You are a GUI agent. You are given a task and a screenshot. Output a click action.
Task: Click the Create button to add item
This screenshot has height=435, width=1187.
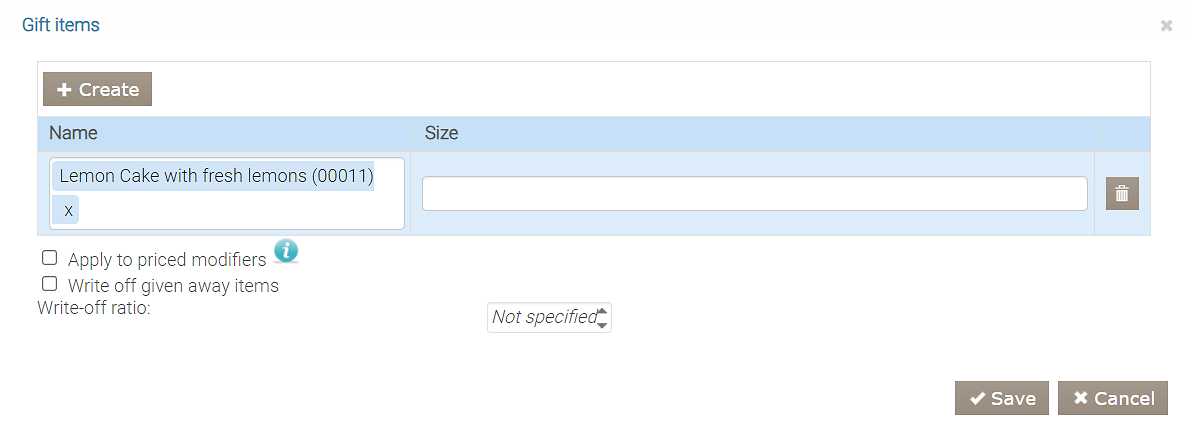pos(97,89)
